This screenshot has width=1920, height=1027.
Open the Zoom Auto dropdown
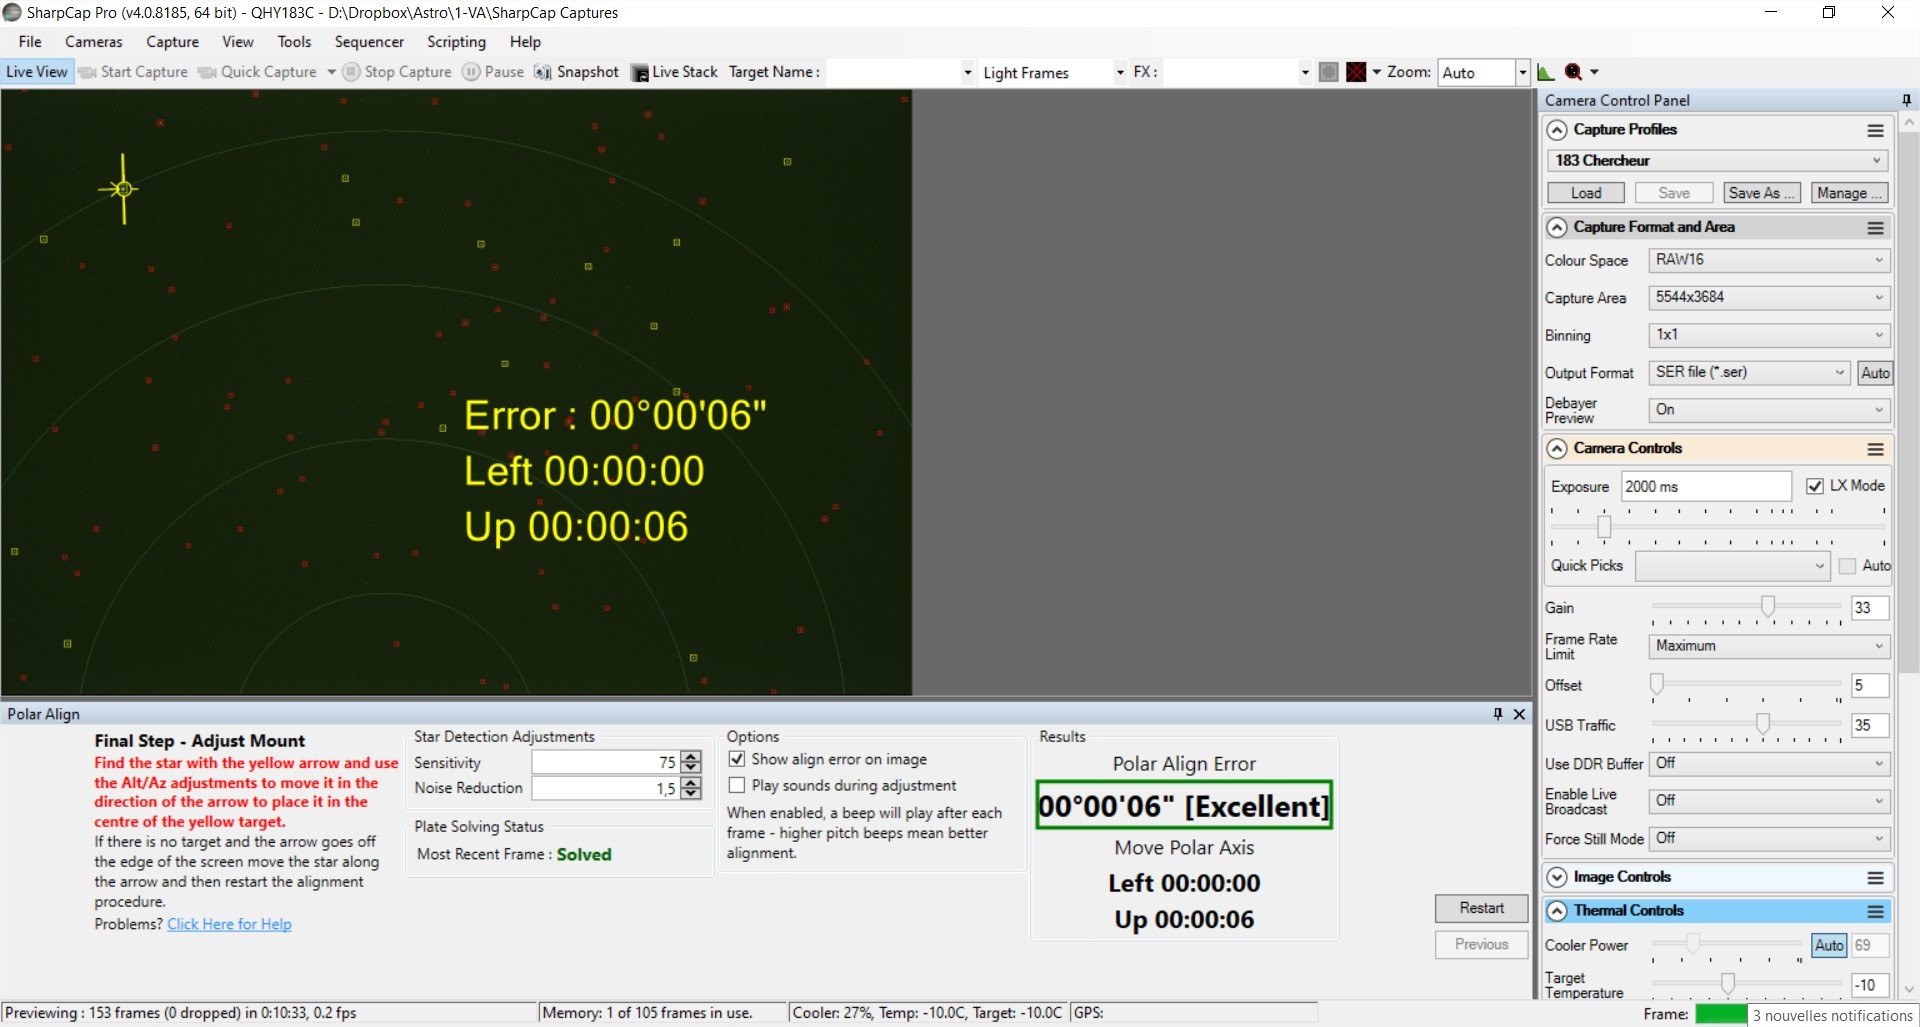tap(1522, 72)
